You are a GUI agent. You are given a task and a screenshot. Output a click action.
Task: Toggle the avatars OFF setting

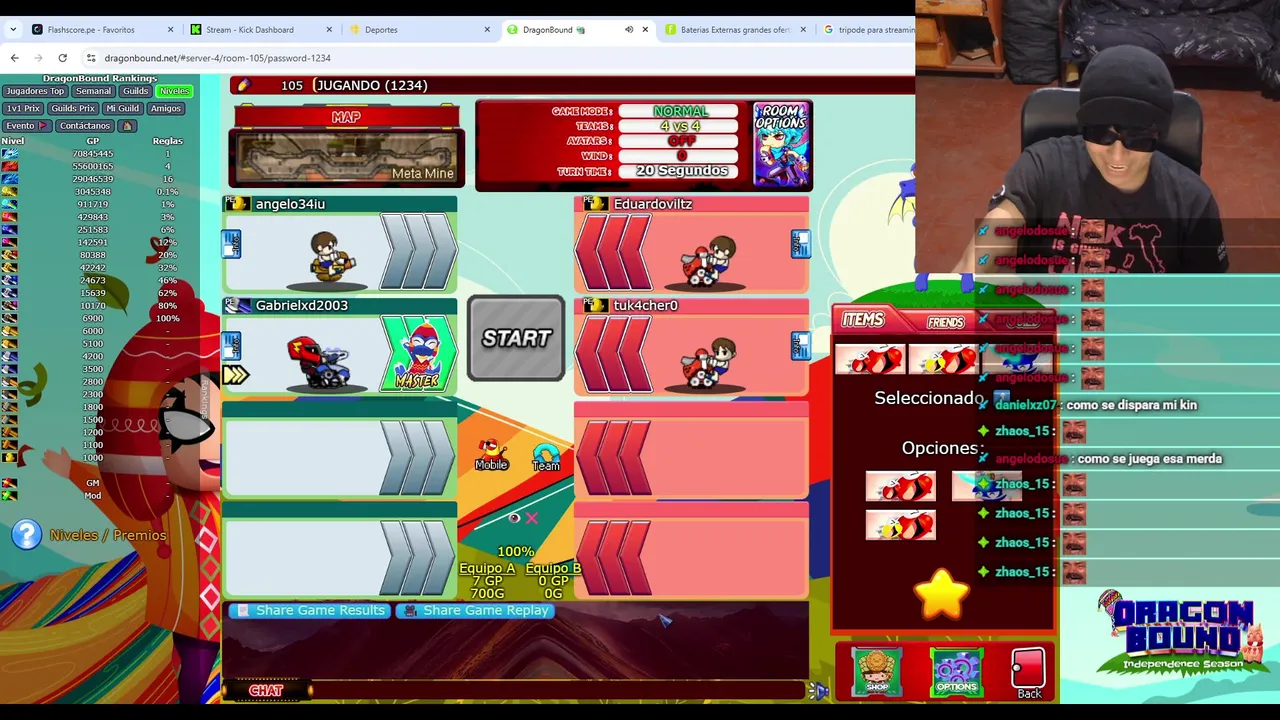pyautogui.click(x=680, y=141)
